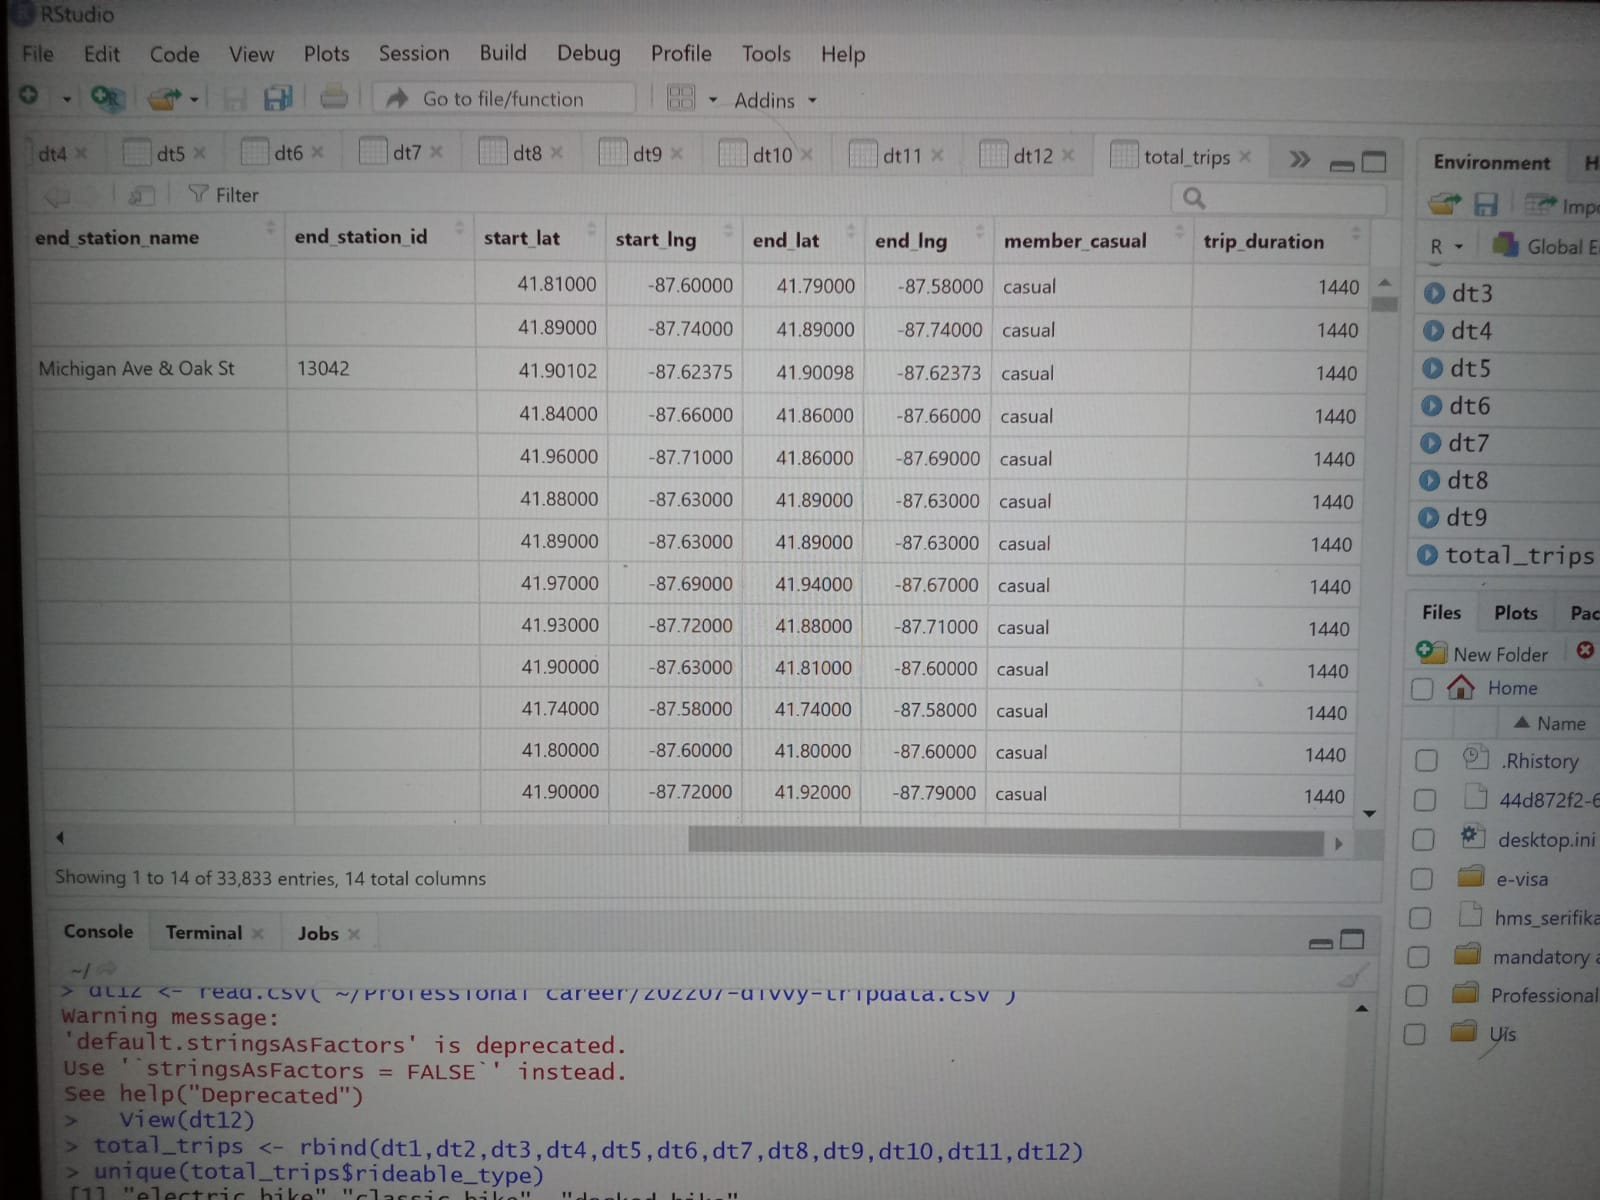This screenshot has width=1600, height=1200.
Task: Click the load workspace icon in Environment
Action: (x=1444, y=205)
